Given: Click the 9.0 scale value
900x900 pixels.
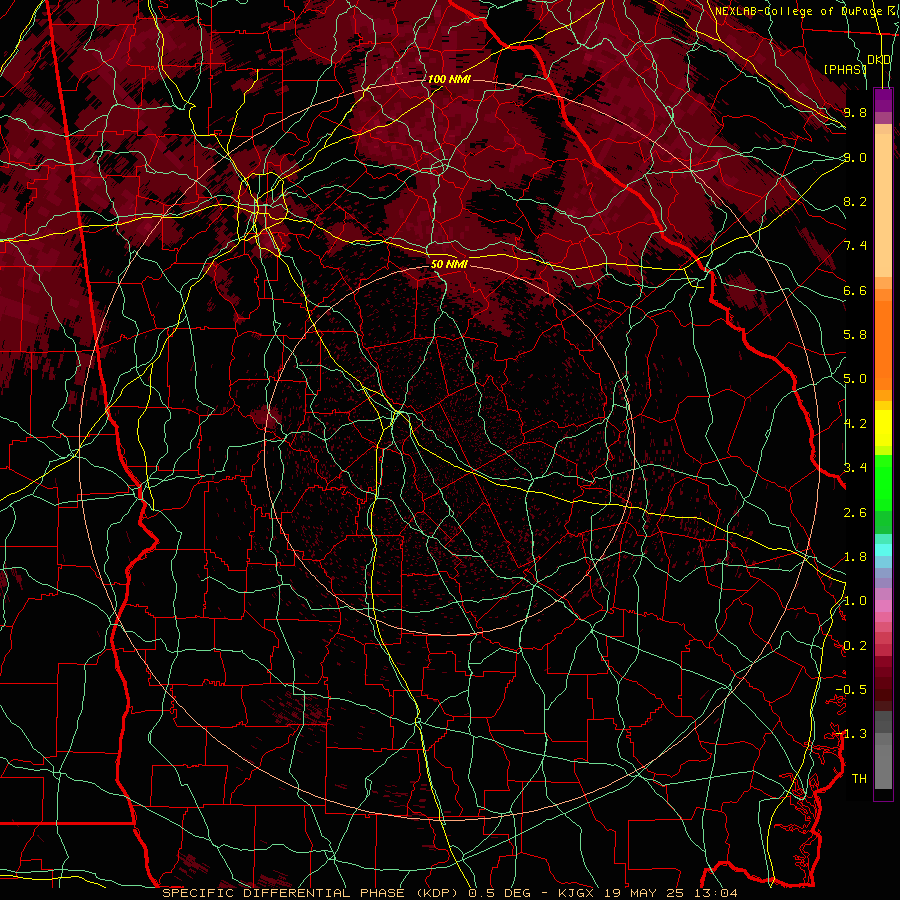Looking at the screenshot, I should (855, 157).
